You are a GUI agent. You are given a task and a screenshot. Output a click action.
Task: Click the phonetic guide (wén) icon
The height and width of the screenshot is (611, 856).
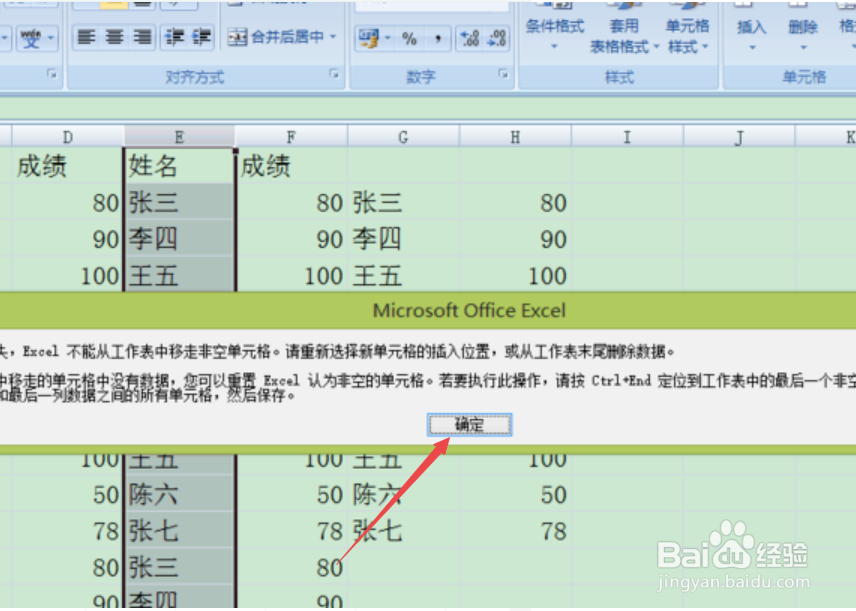tap(31, 38)
